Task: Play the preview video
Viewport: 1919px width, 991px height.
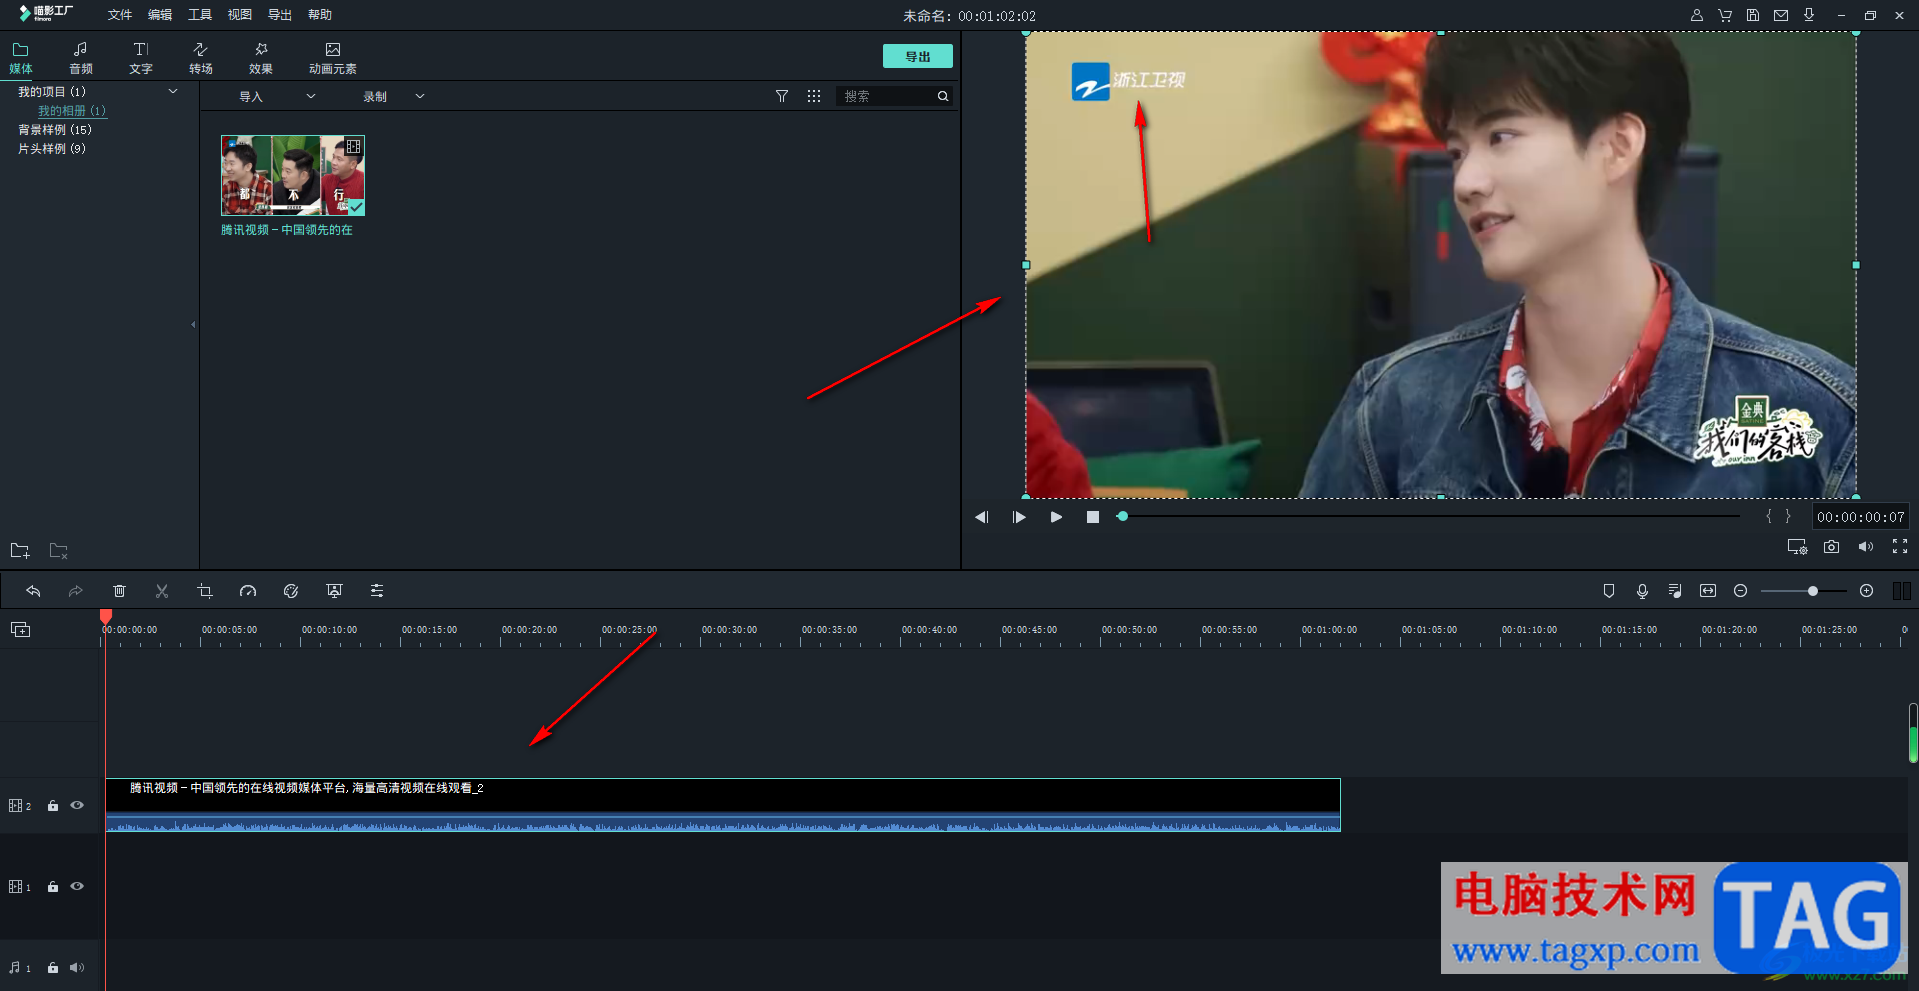Action: [1056, 517]
